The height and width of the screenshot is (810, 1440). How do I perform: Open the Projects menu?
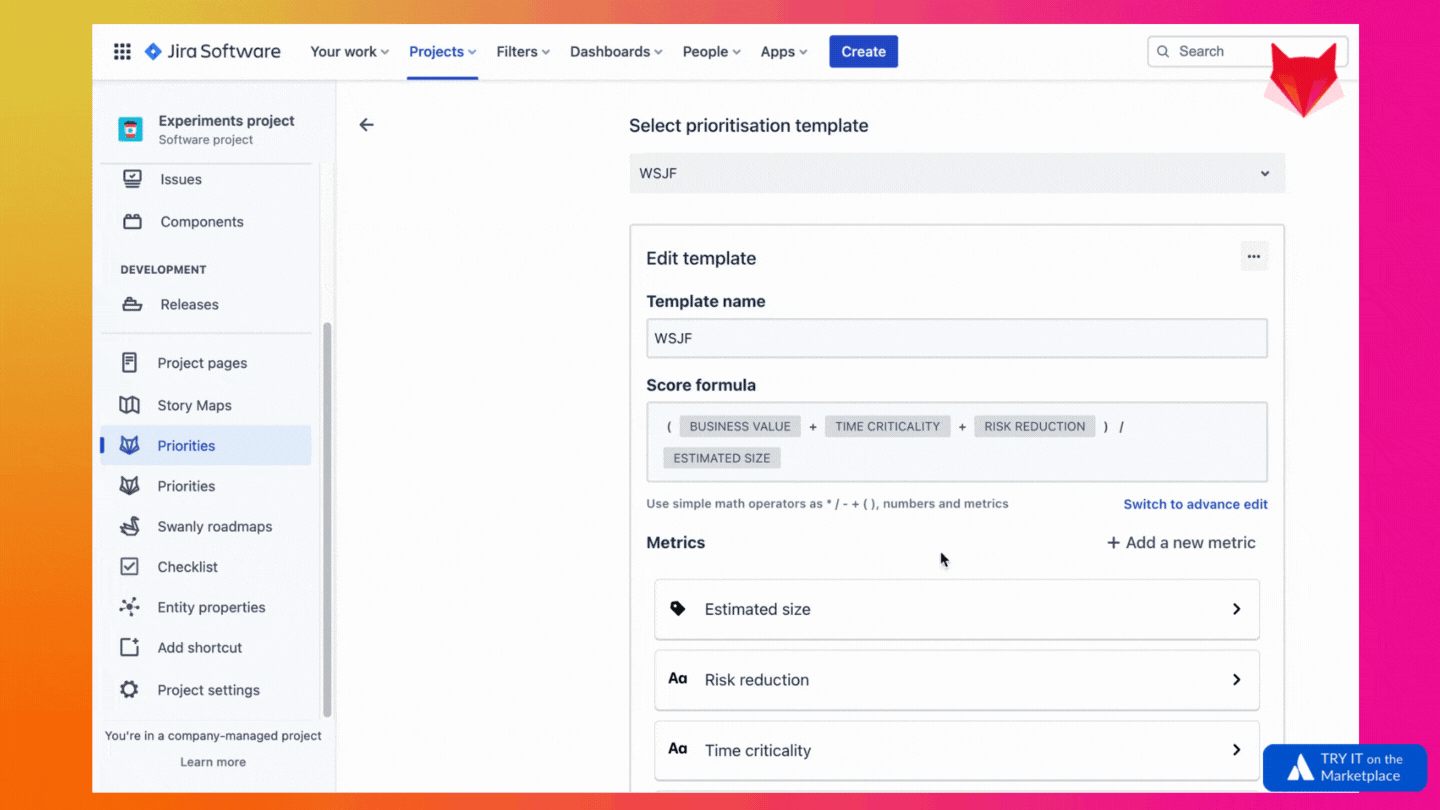point(442,52)
